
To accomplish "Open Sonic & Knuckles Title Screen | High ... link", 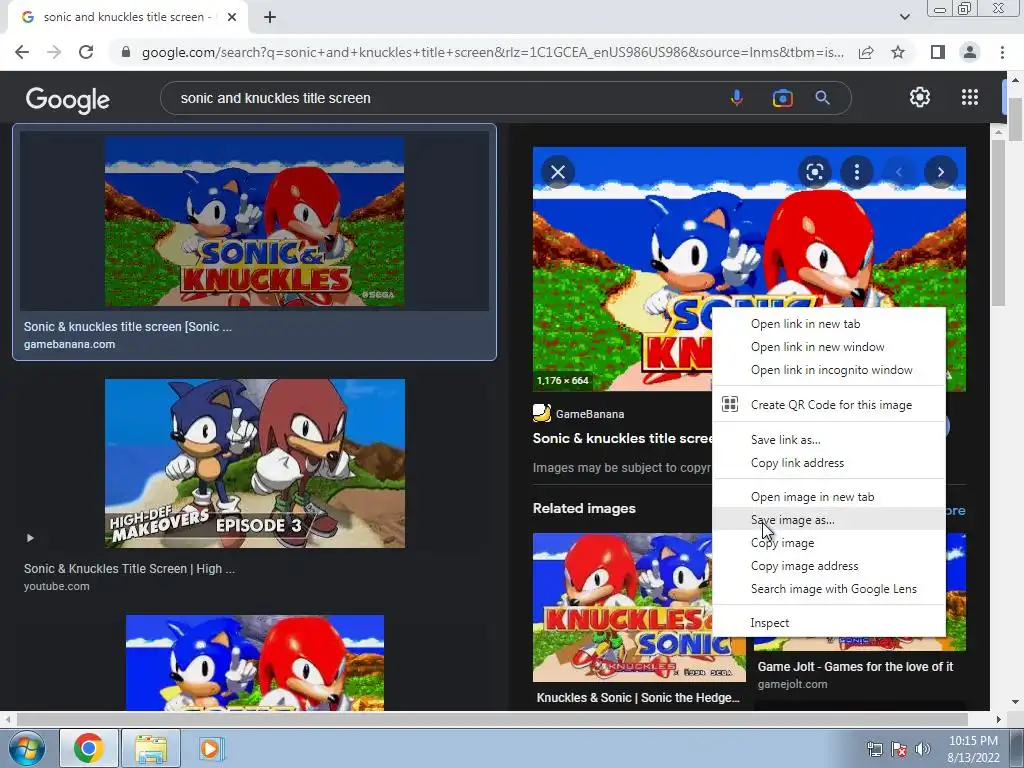I will coord(129,569).
